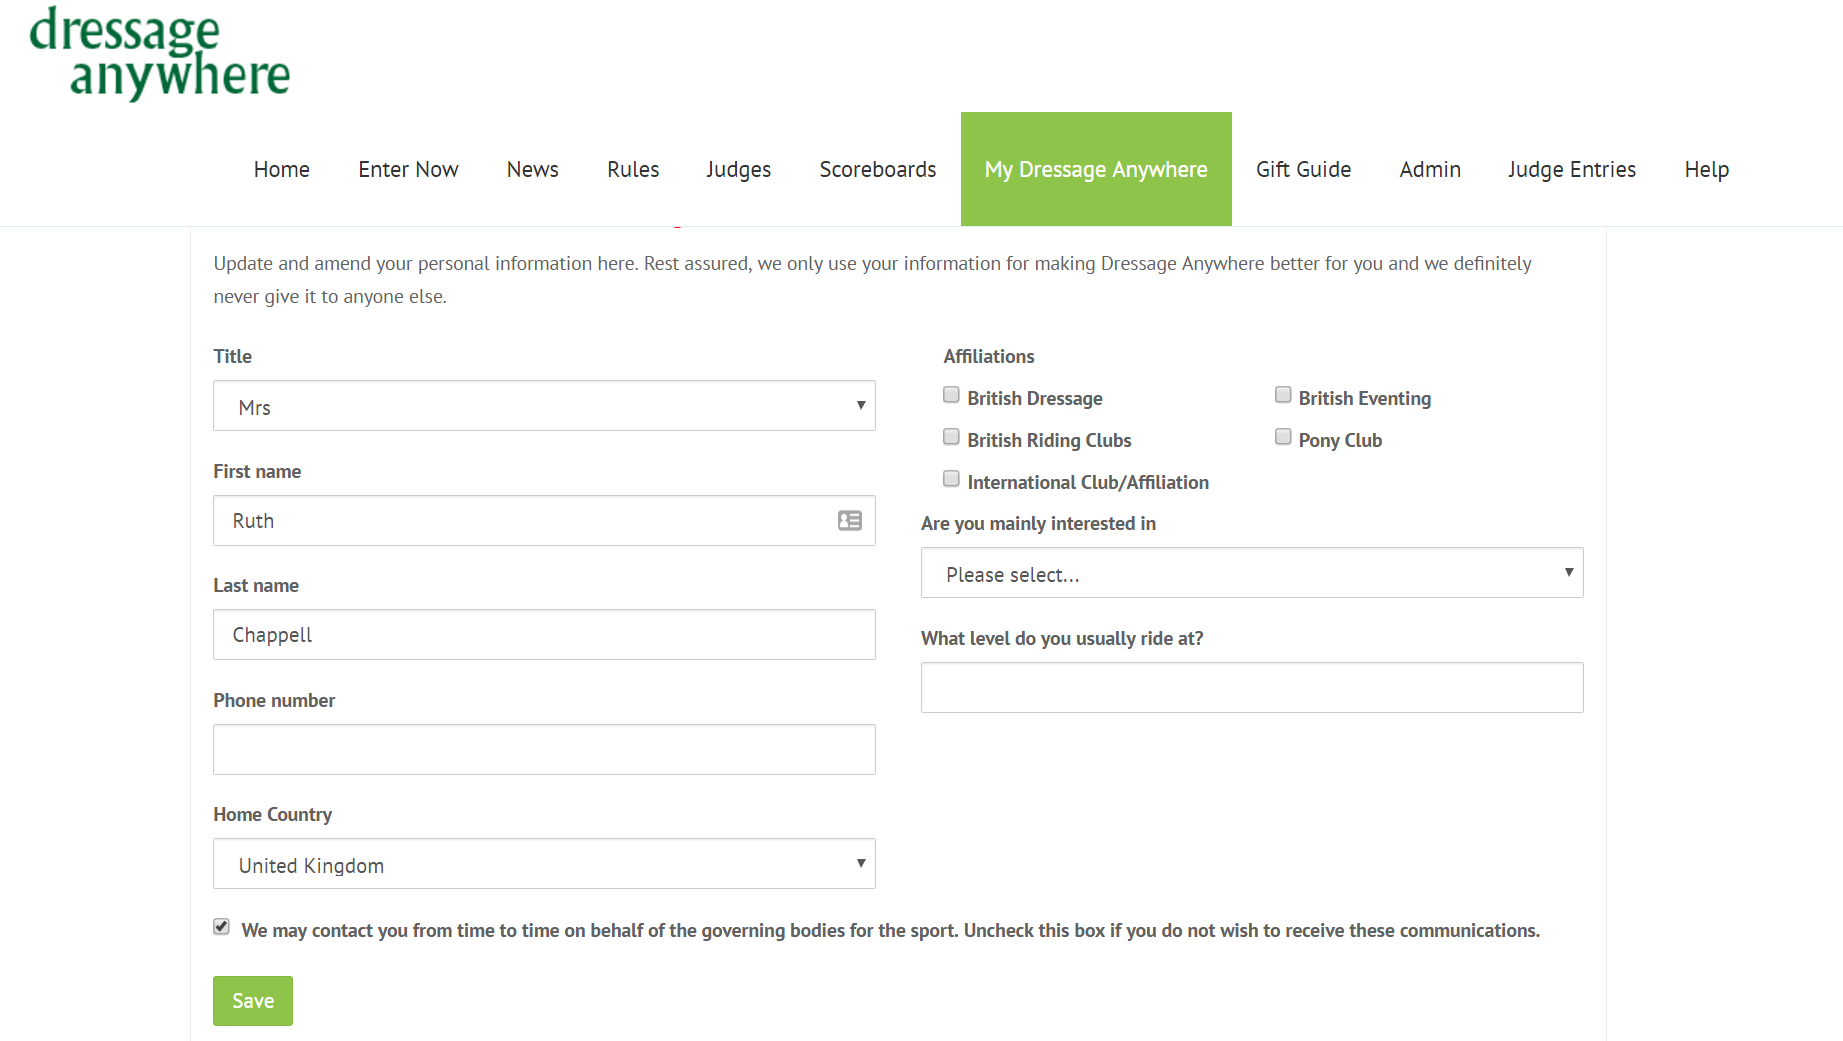This screenshot has width=1843, height=1041.
Task: Open the Gift Guide menu item
Action: tap(1304, 169)
